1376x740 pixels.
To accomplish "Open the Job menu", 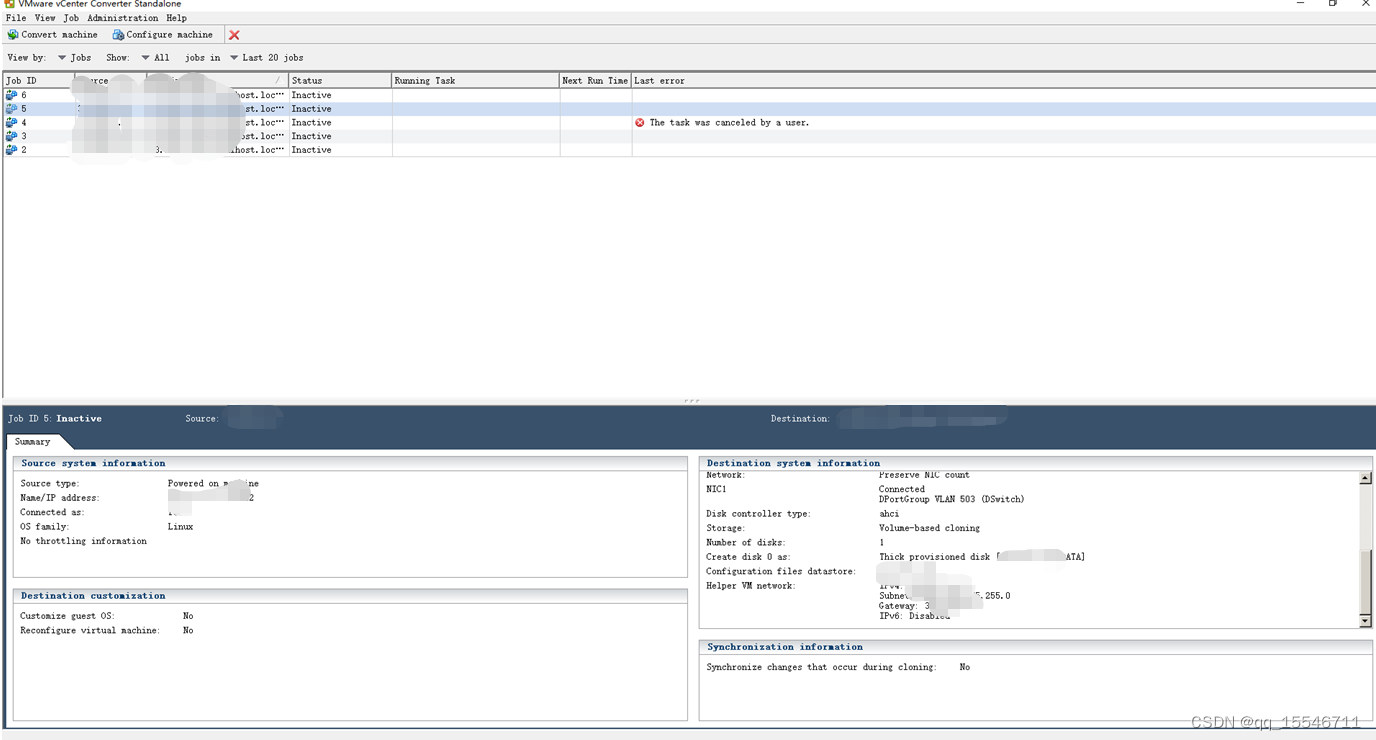I will click(x=70, y=17).
